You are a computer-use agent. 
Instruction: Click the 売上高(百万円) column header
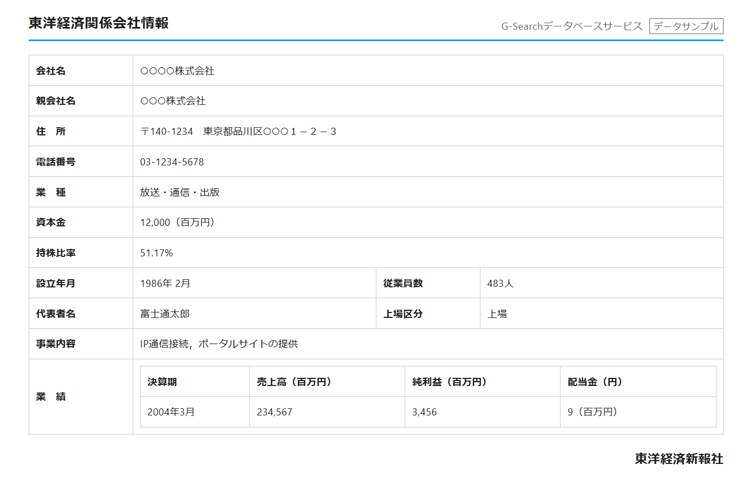294,382
